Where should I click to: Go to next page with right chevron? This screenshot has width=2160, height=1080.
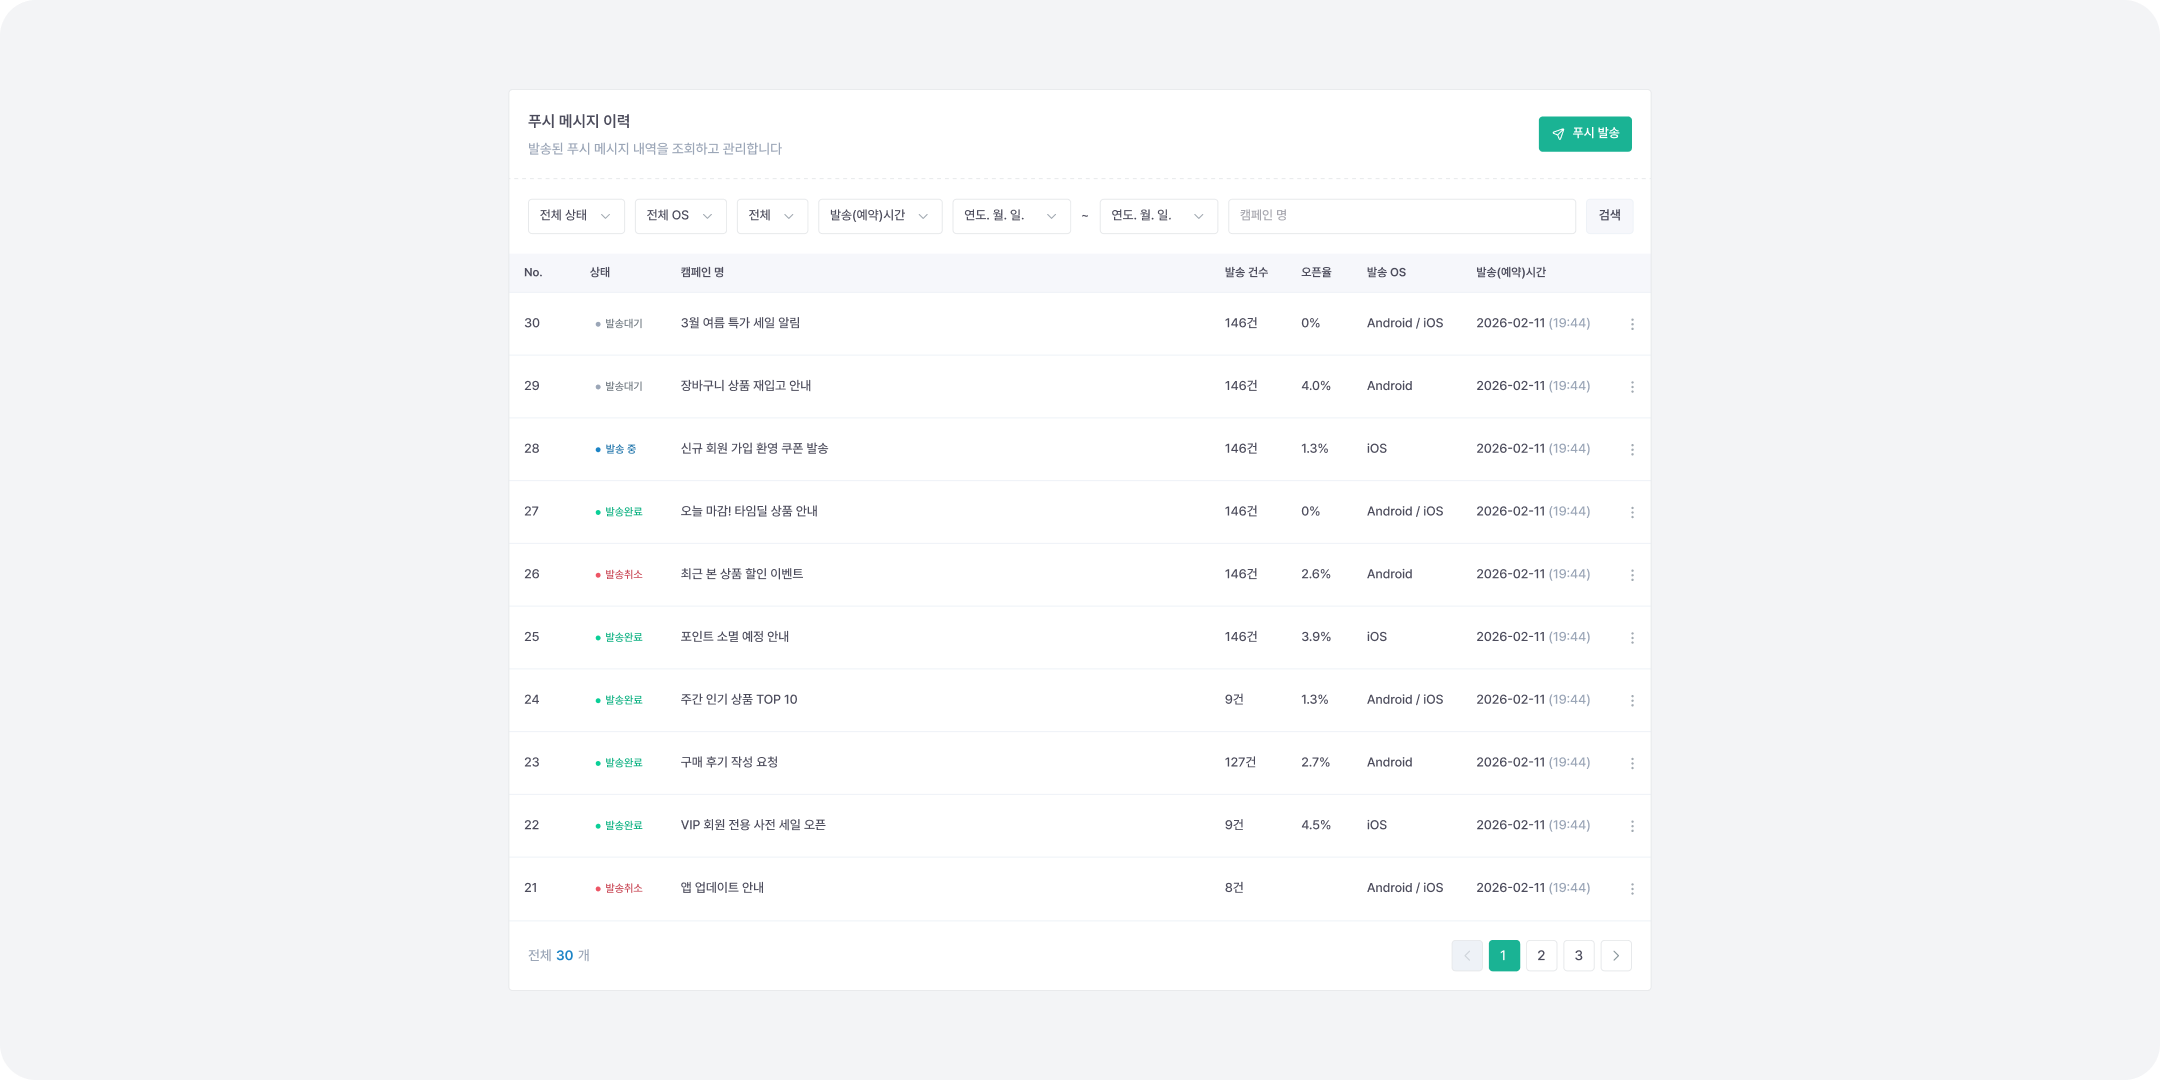point(1616,956)
